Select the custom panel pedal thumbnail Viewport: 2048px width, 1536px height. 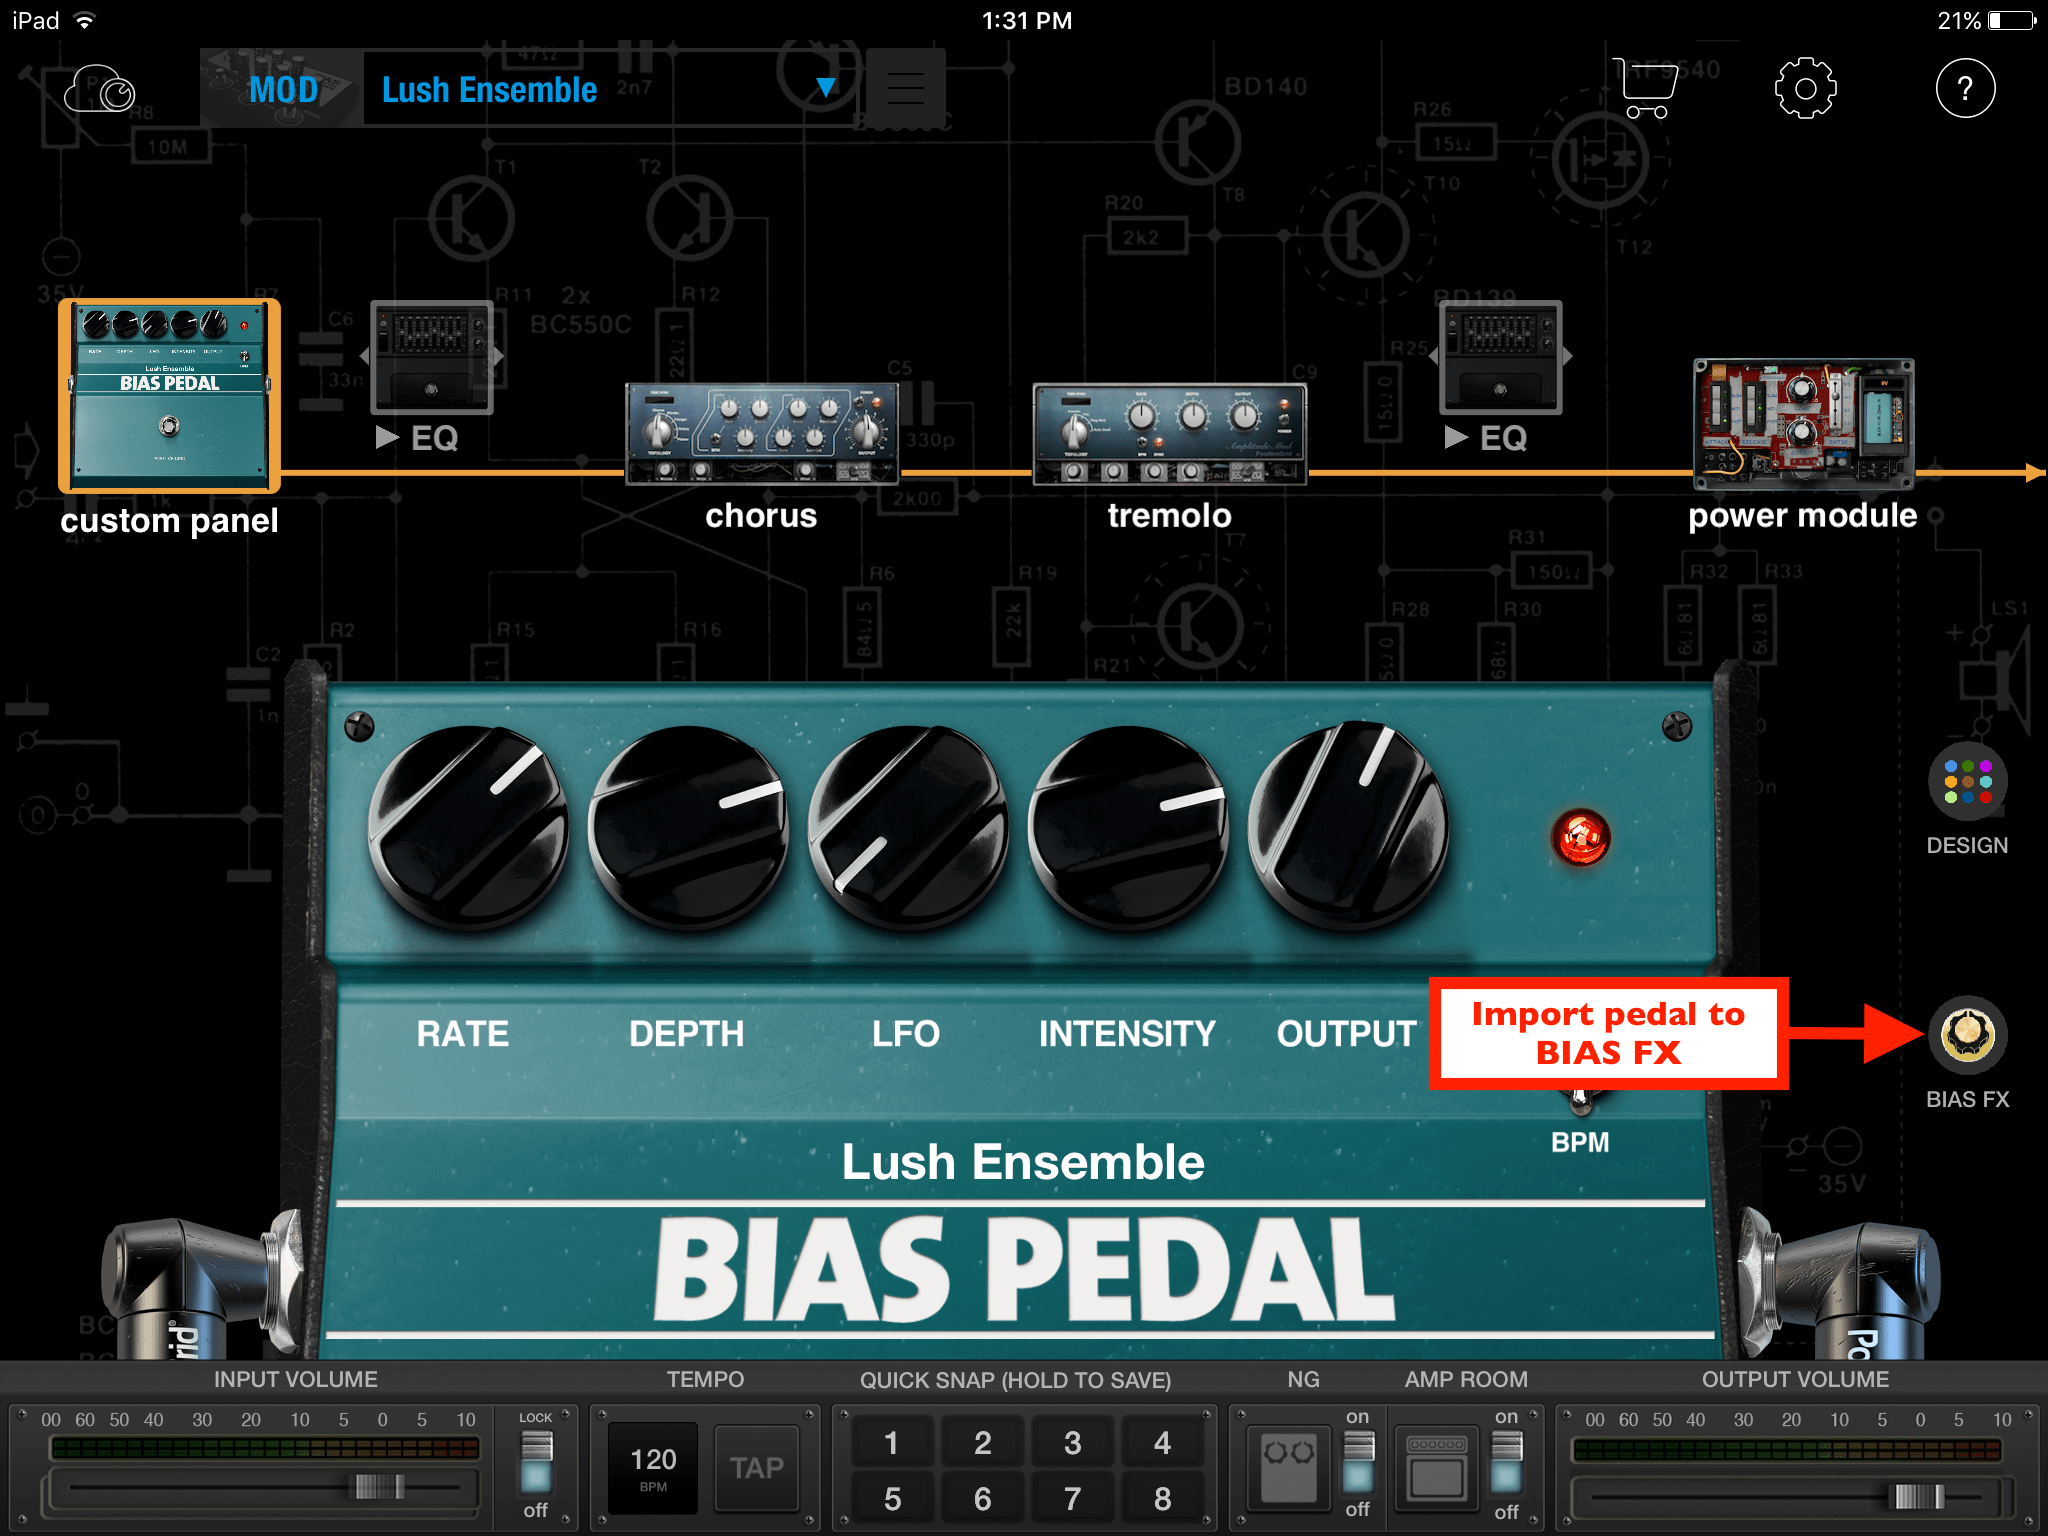pos(169,395)
